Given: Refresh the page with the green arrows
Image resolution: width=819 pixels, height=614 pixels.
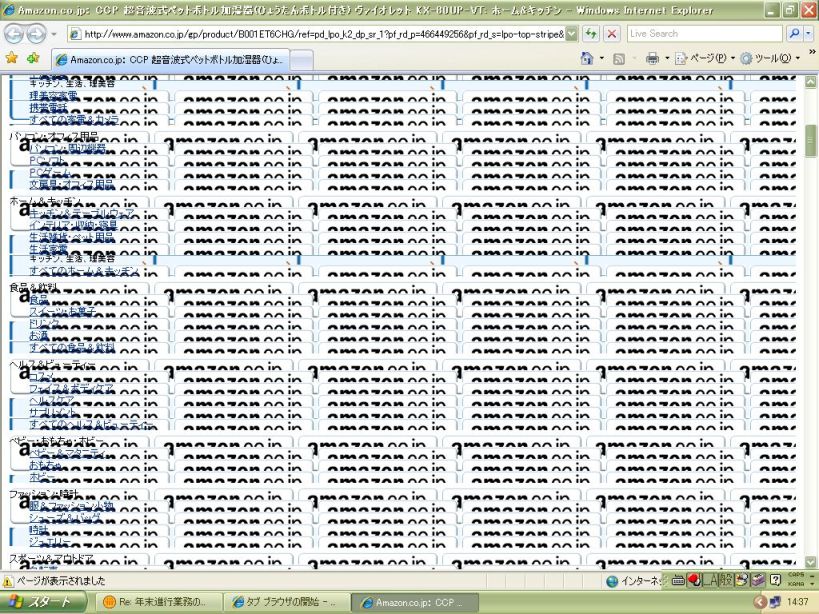Looking at the screenshot, I should 591,34.
